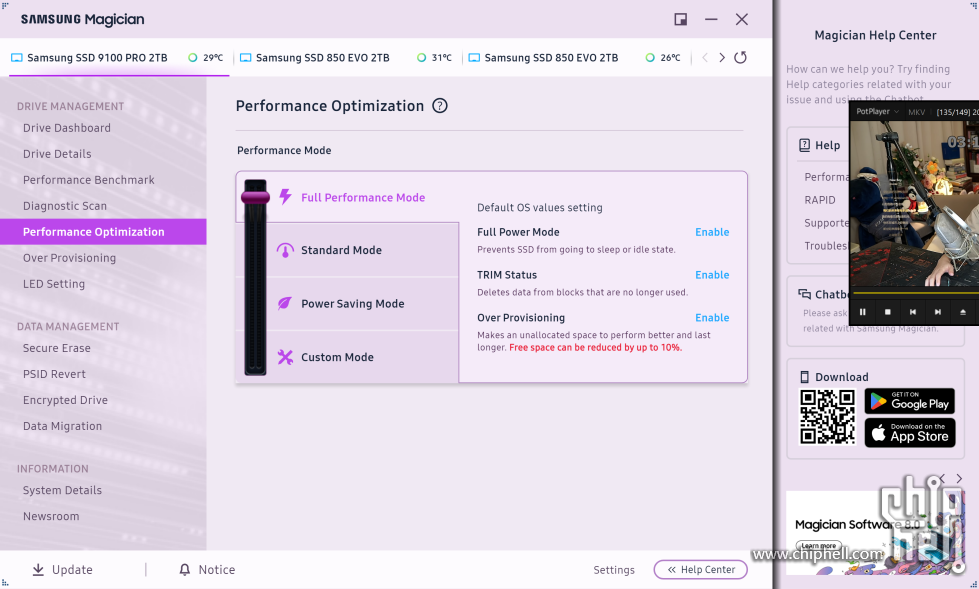This screenshot has width=979, height=589.
Task: Click the 26°C temperature indicator
Action: (x=663, y=57)
